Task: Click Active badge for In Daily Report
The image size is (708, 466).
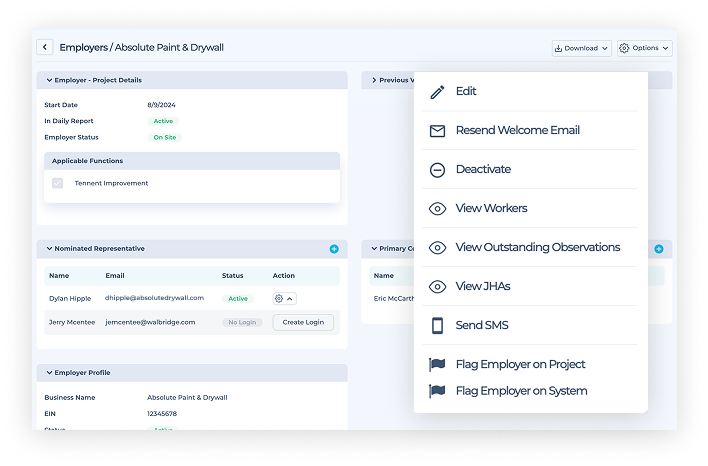Action: 163,121
